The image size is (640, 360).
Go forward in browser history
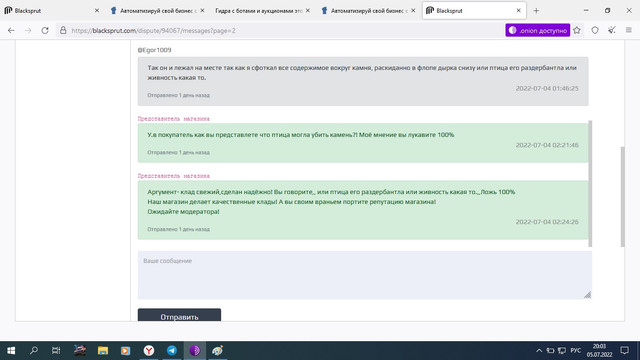coord(28,30)
